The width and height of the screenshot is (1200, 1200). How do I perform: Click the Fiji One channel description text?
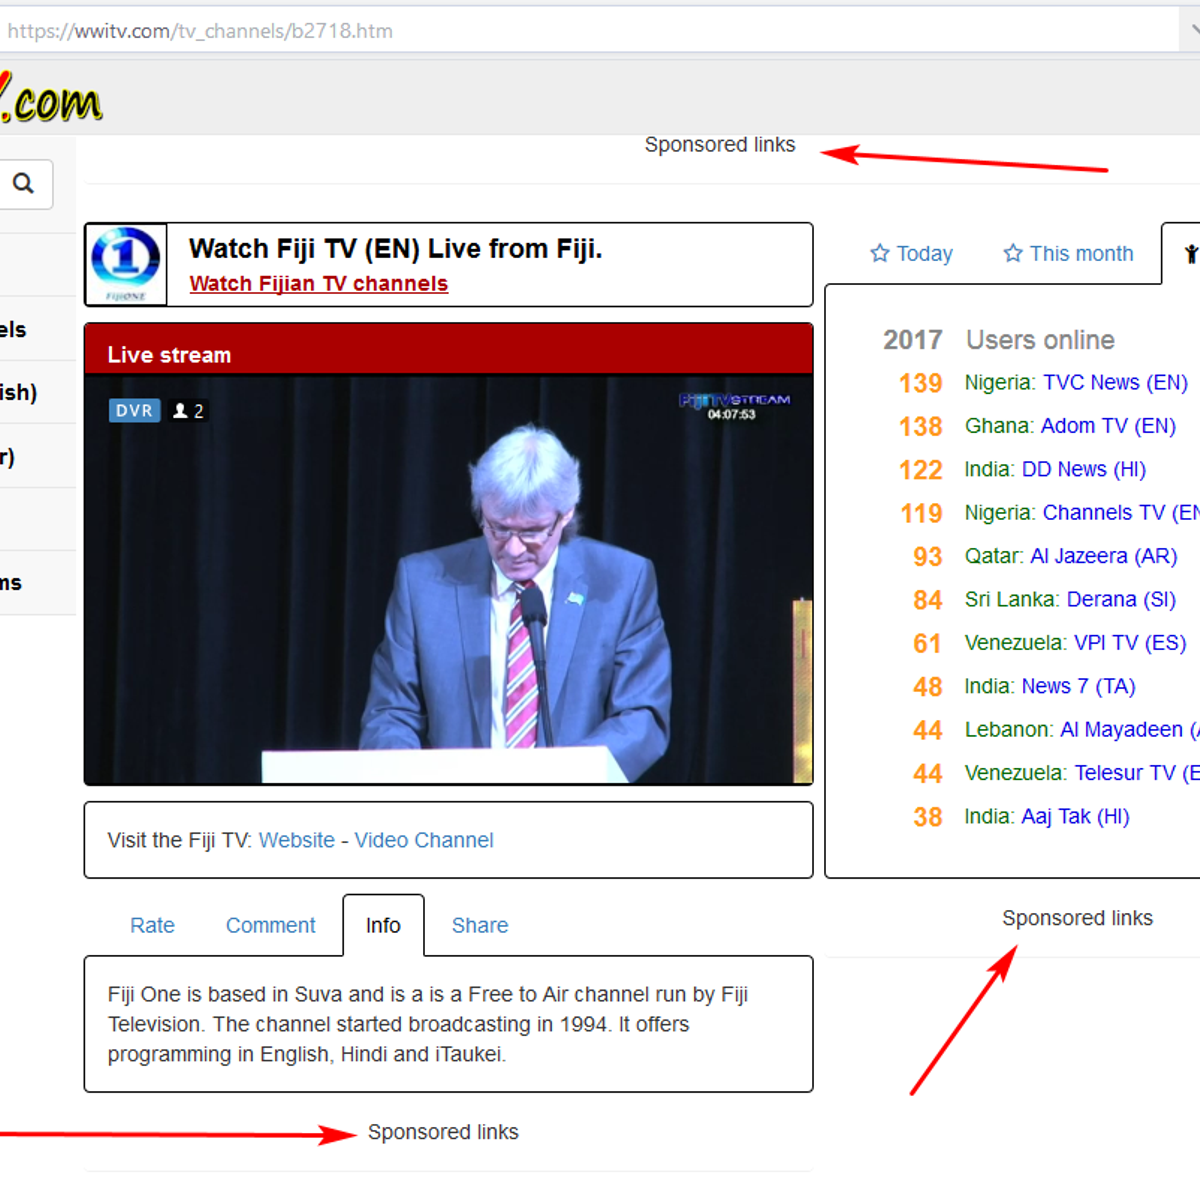click(x=428, y=1024)
